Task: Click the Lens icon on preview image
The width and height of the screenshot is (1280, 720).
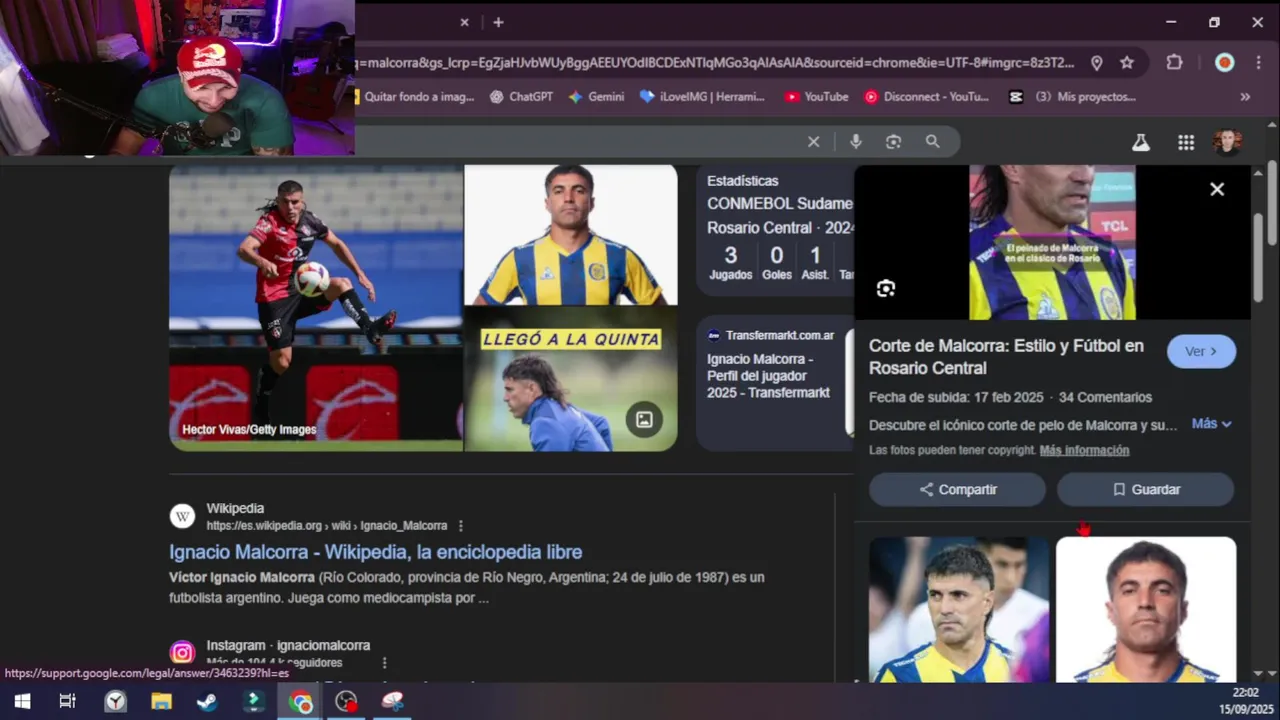Action: (x=886, y=289)
